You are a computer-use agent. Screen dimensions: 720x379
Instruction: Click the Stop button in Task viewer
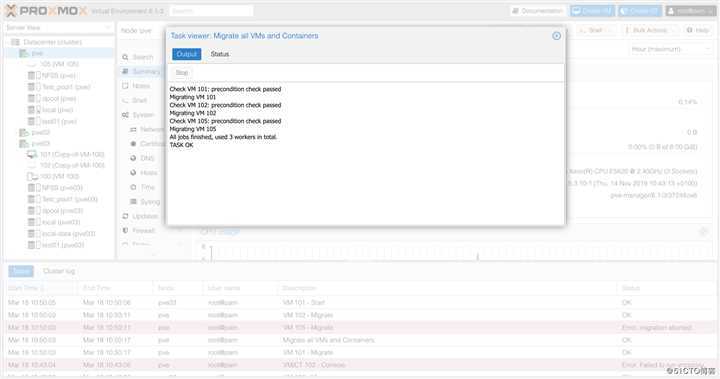(182, 73)
